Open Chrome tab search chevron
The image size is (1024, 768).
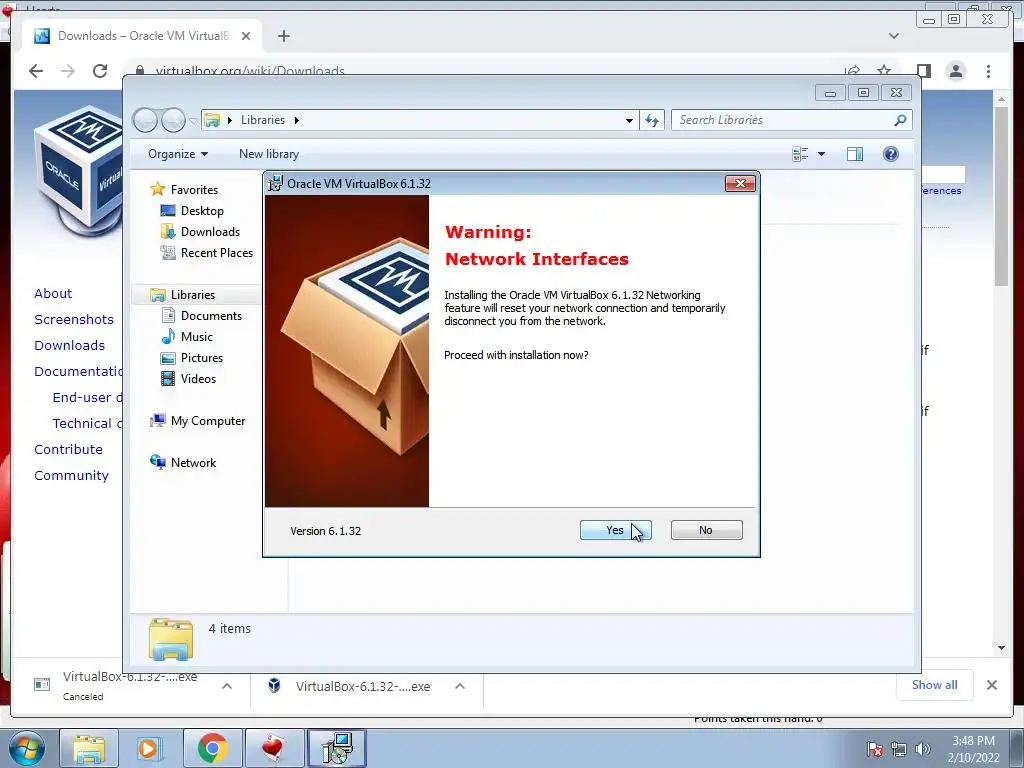pyautogui.click(x=894, y=36)
